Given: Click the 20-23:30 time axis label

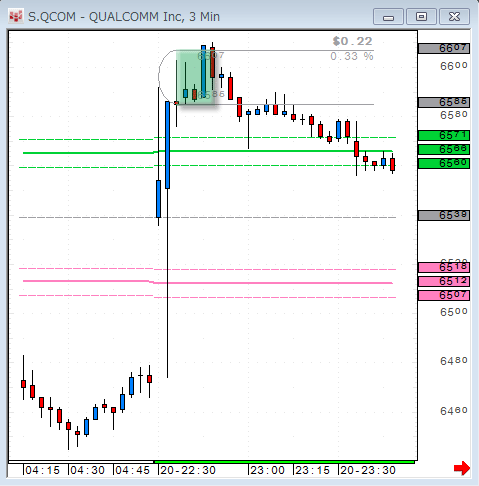Looking at the screenshot, I should tap(368, 470).
